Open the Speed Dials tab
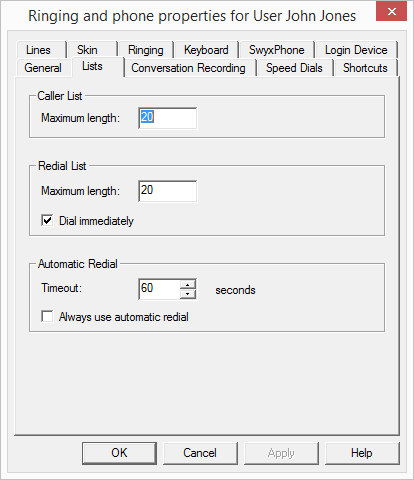 [294, 68]
